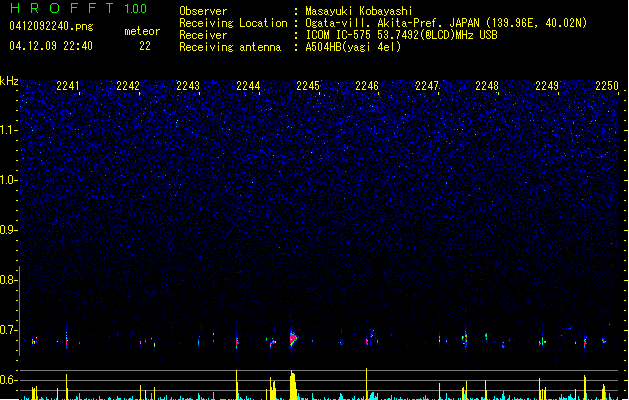Viewport: 629px width, 400px height.
Task: Click the kHz axis unit label
Action: [x=9, y=81]
